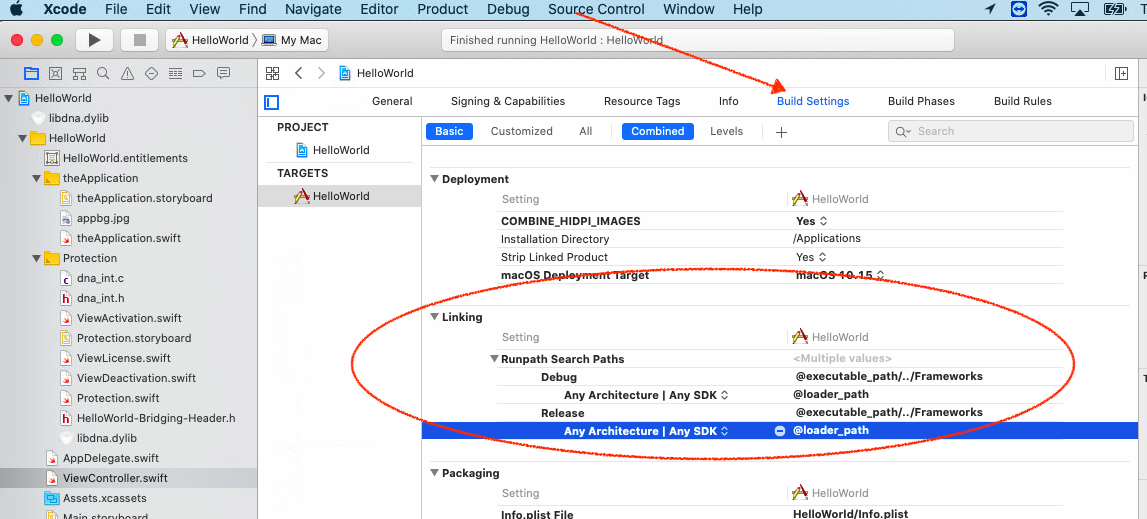Open the COMBINE_HIDPI_IMAGES Yes dropdown
1147x519 pixels.
click(811, 221)
